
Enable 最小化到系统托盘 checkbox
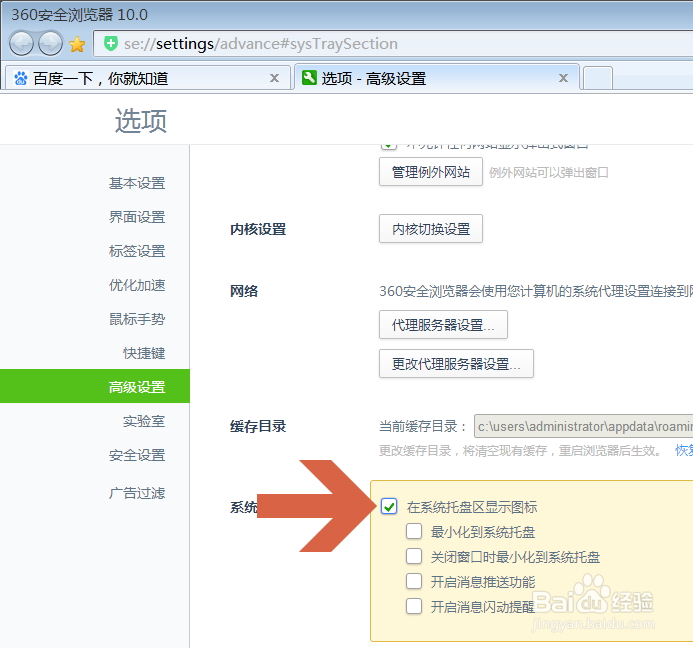[x=414, y=531]
